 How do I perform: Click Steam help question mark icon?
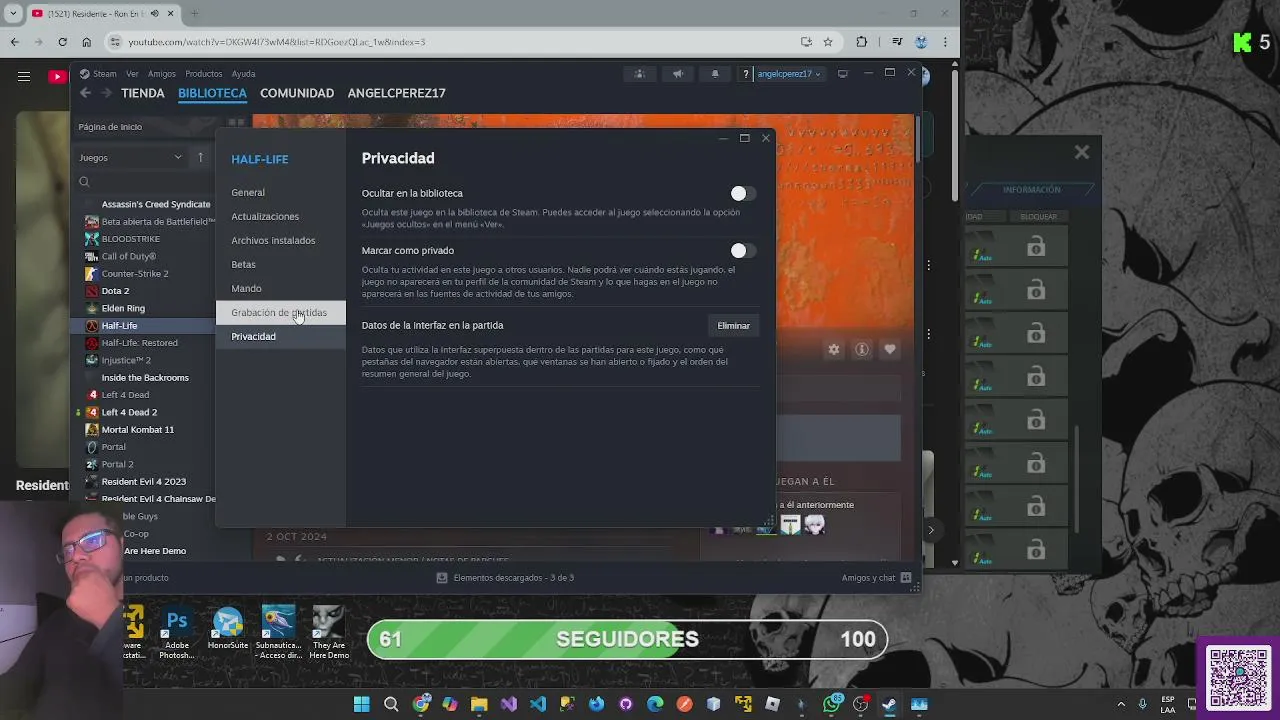[x=745, y=74]
